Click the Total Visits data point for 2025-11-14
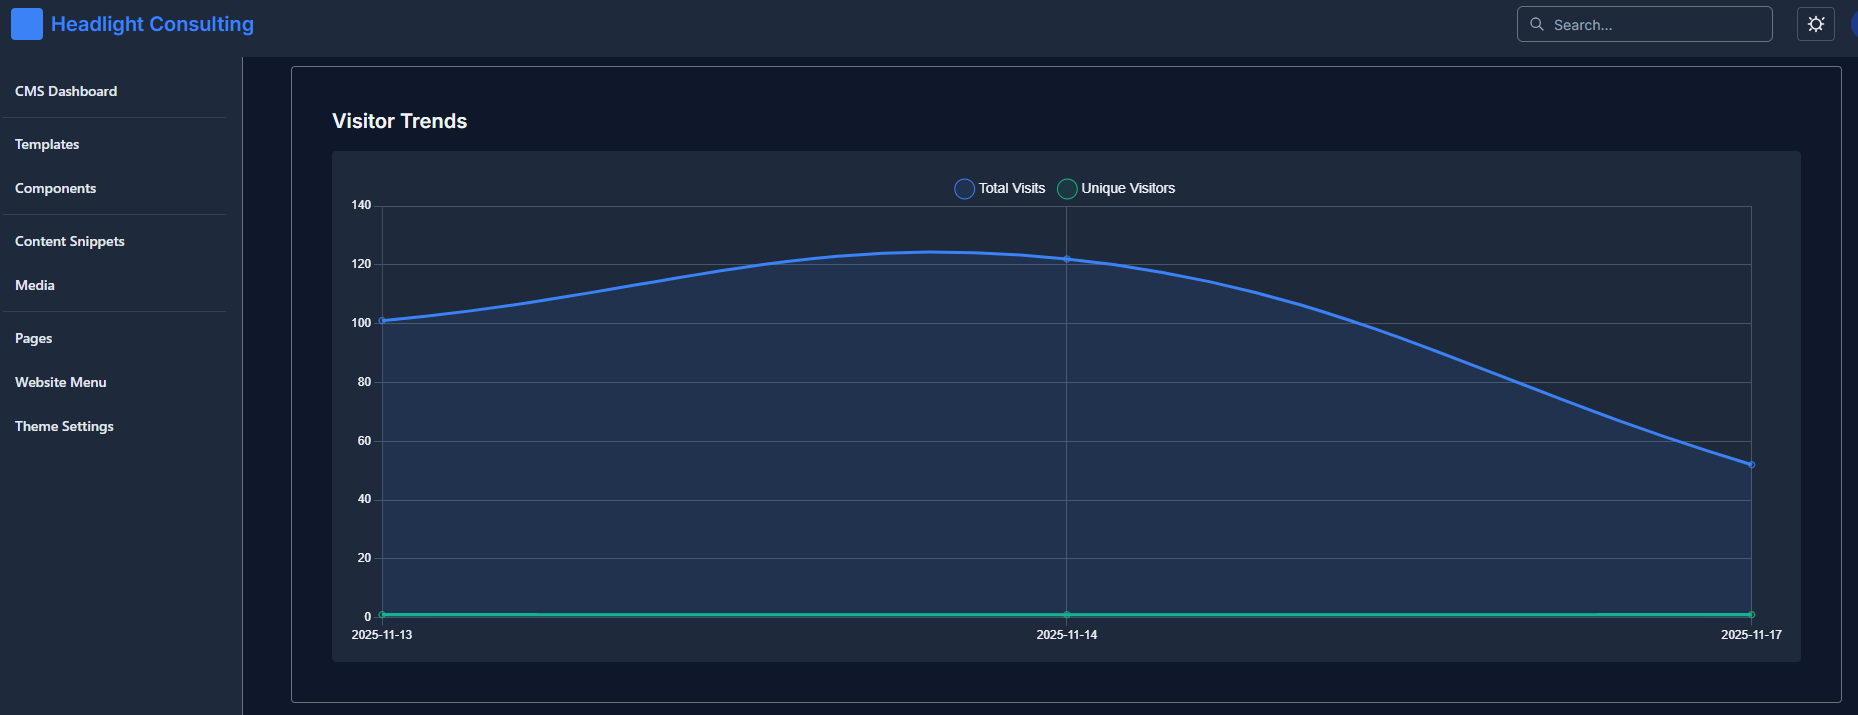Screen dimensions: 1858x715 1067,259
